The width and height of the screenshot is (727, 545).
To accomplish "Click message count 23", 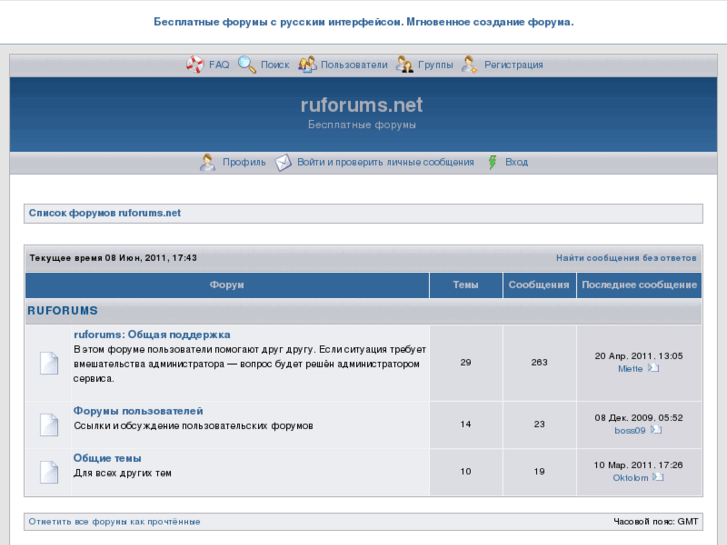I will click(539, 424).
